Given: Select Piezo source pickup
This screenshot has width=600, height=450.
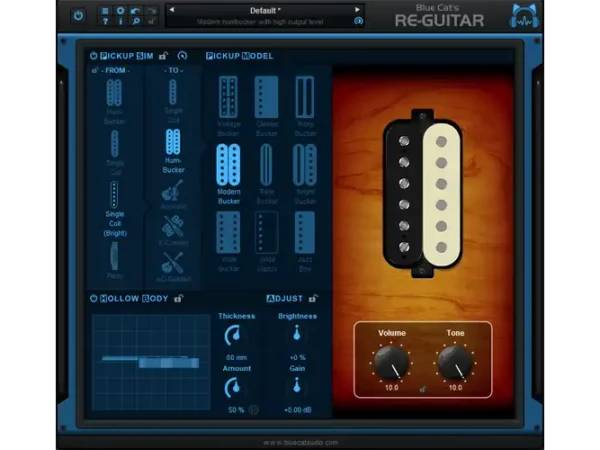Looking at the screenshot, I should click(114, 261).
